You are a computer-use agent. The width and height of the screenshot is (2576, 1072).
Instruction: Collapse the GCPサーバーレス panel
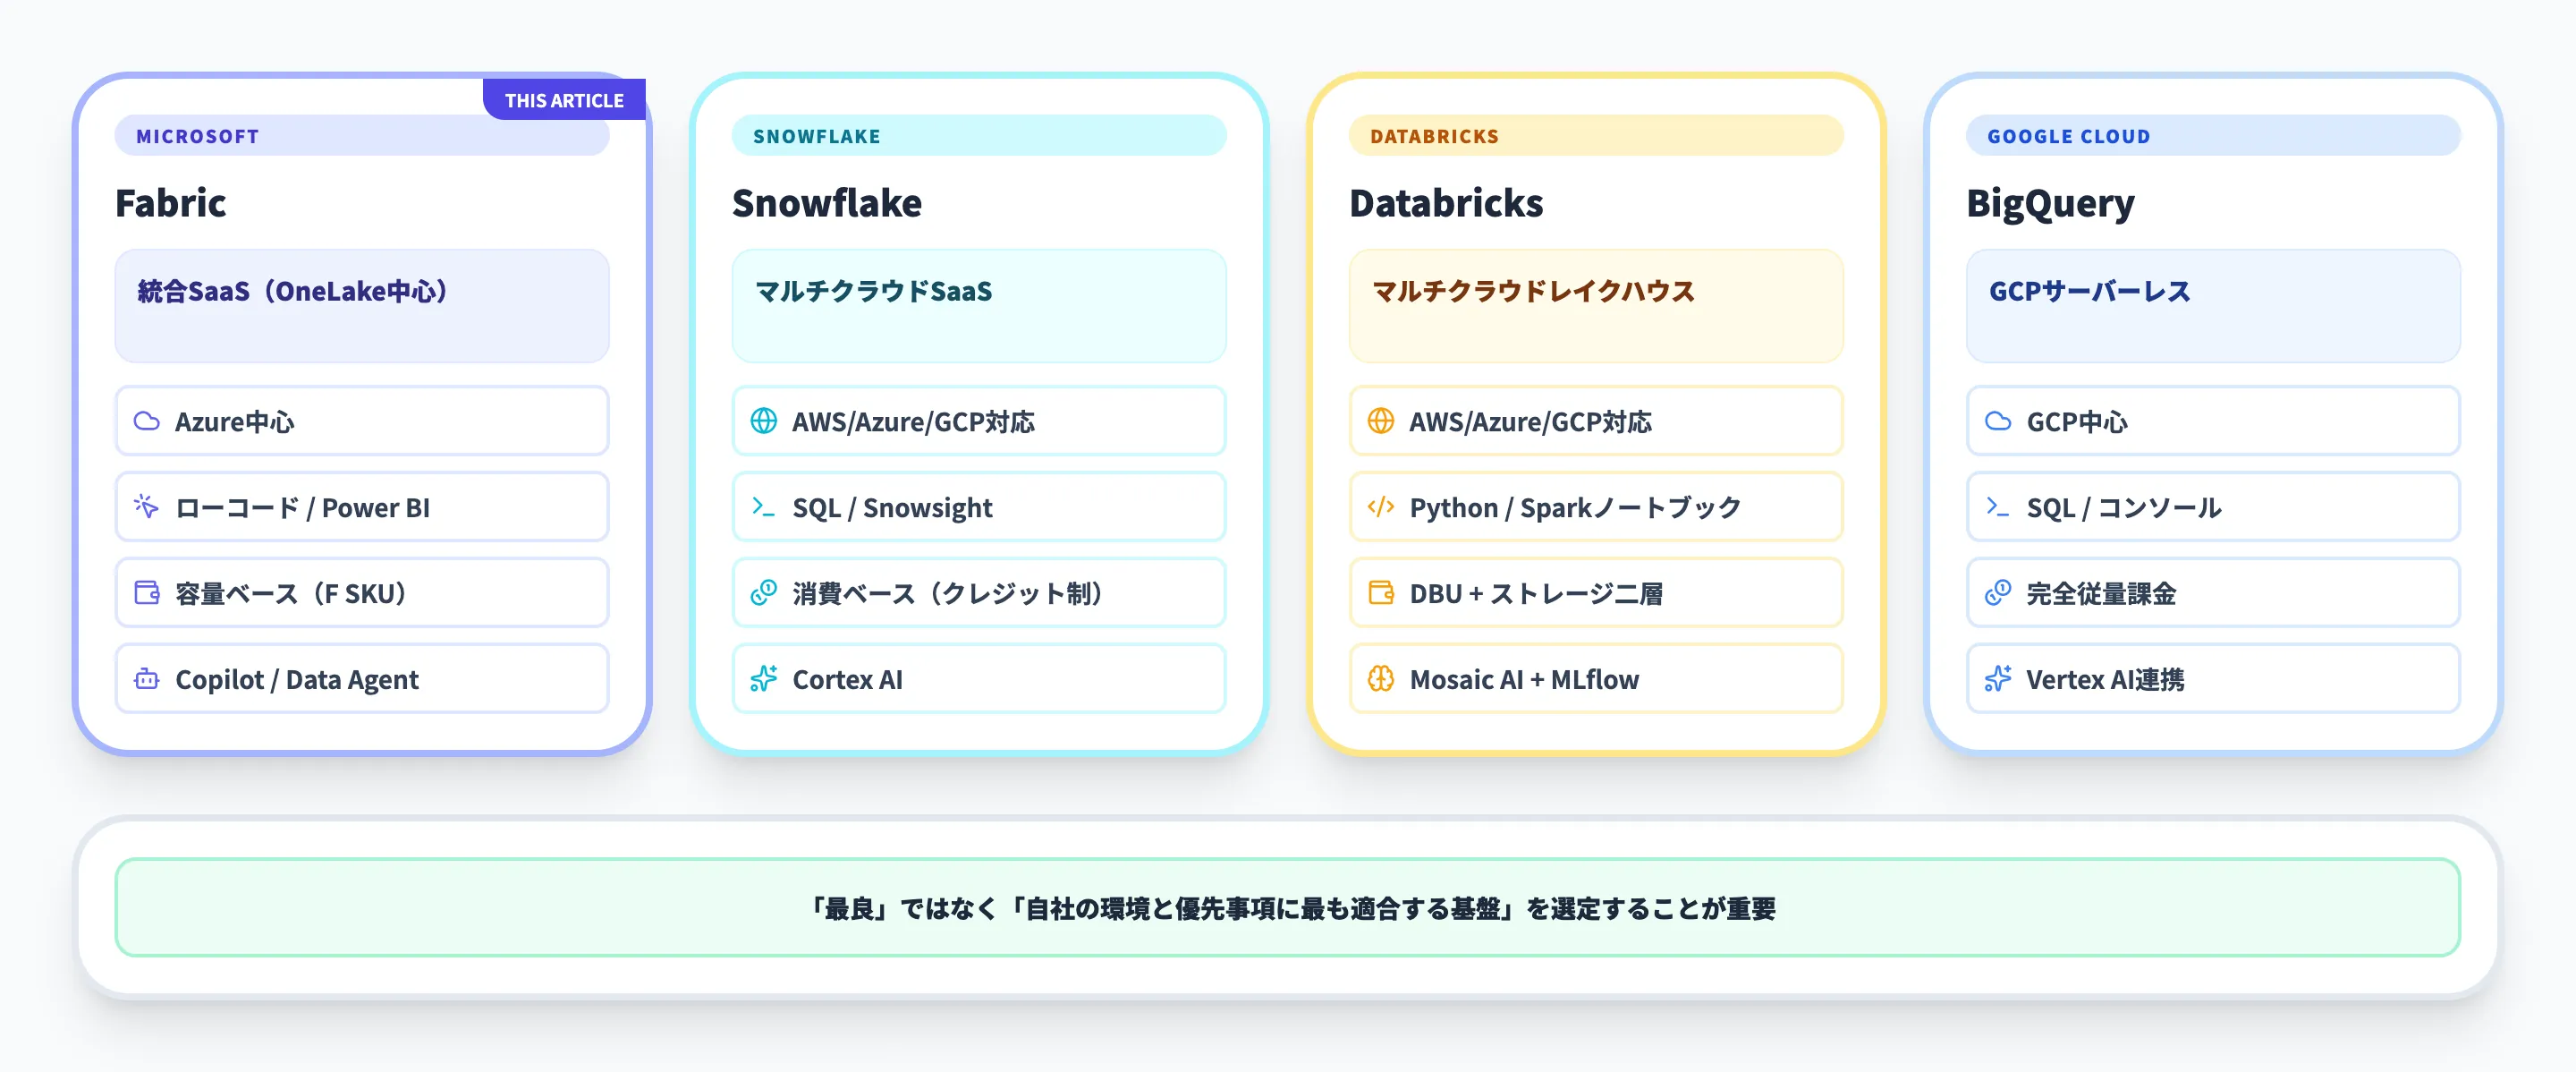point(2210,305)
